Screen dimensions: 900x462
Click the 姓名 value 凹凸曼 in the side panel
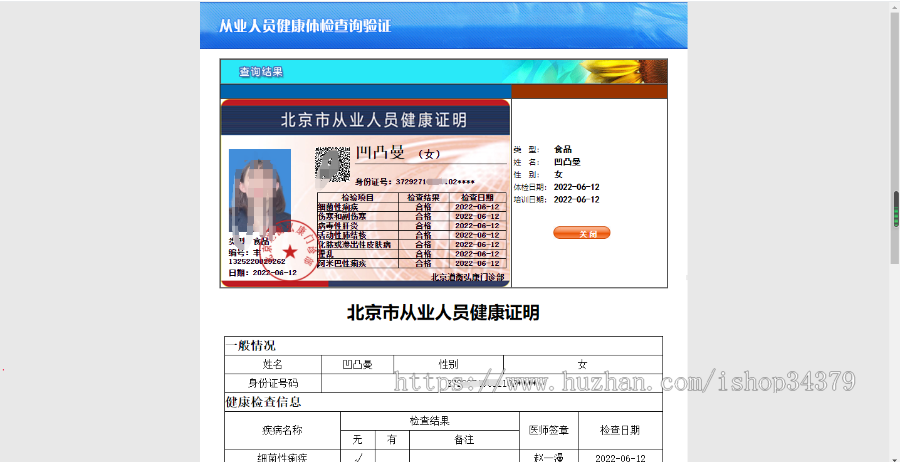pyautogui.click(x=567, y=162)
